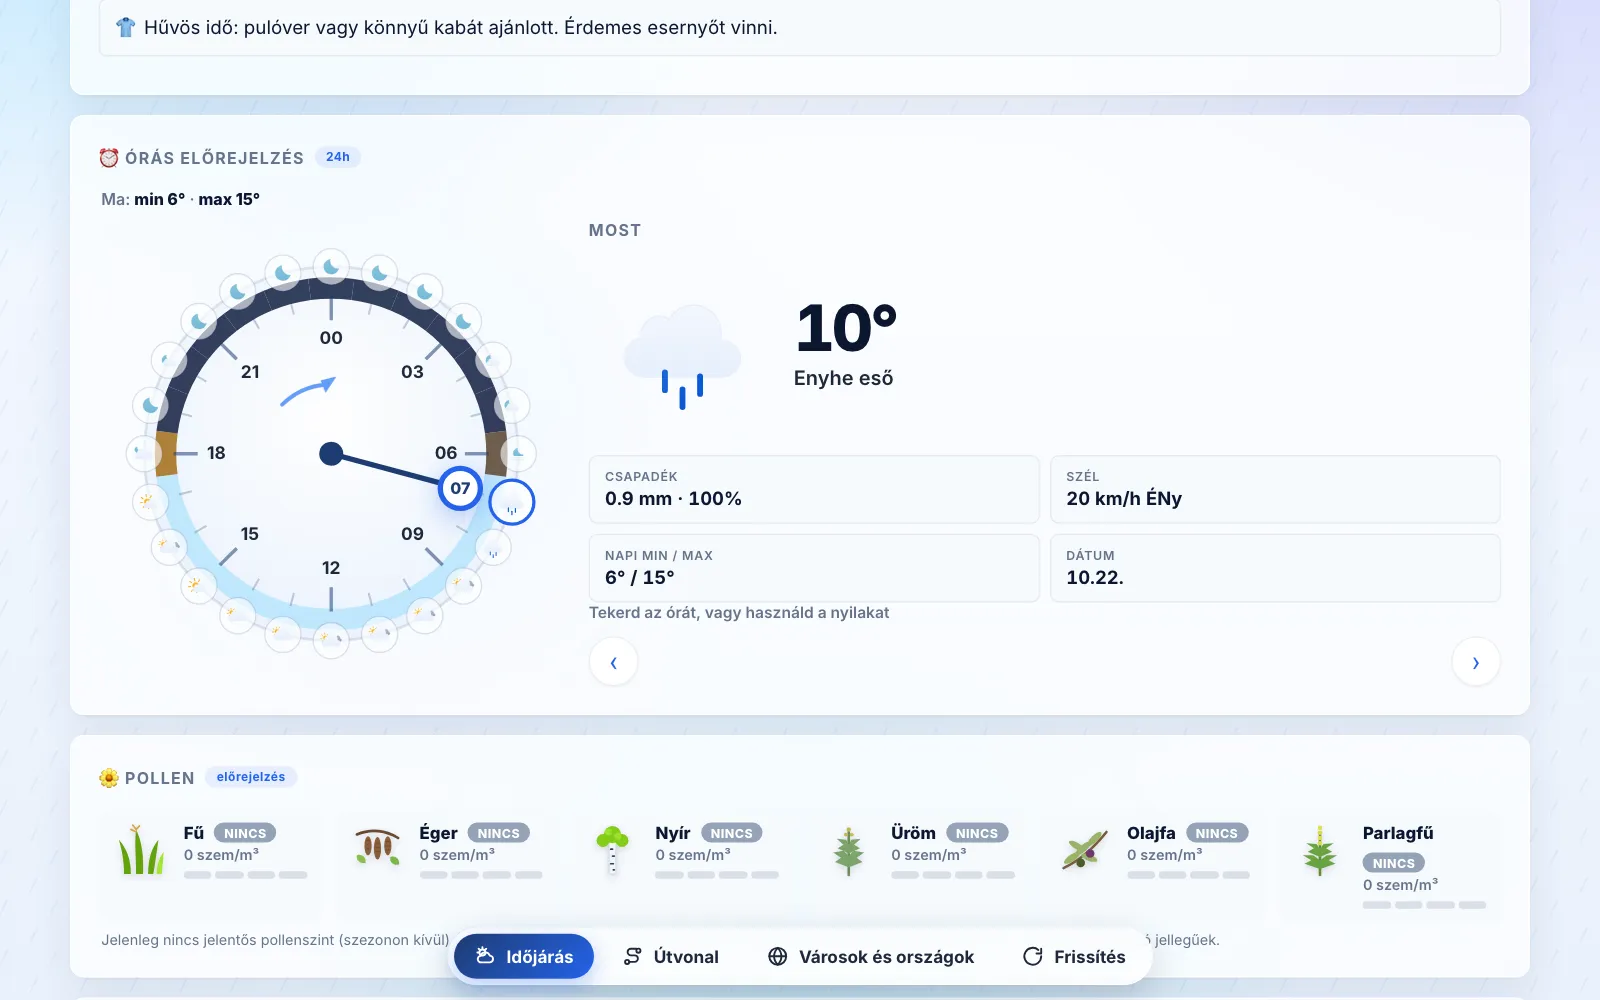Advance to next hour with right chevron

1476,662
